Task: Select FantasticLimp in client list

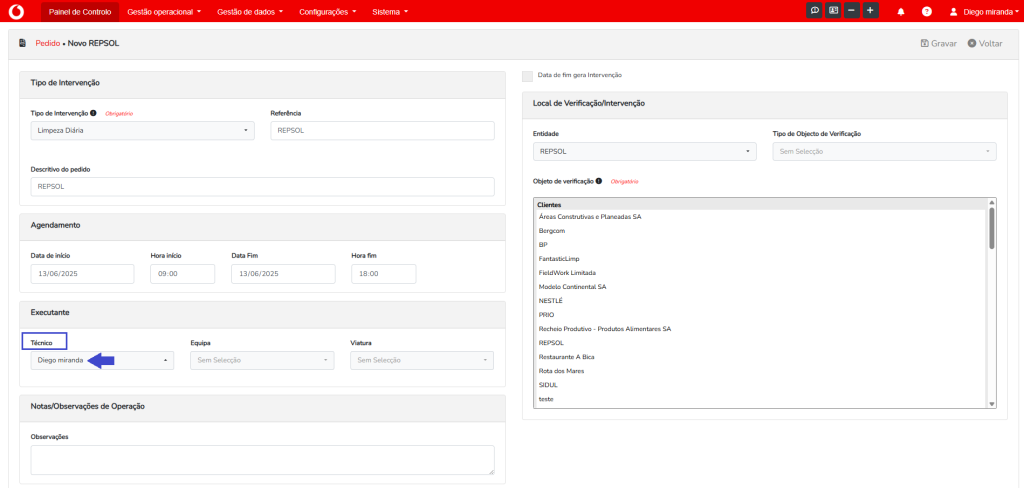Action: click(561, 259)
